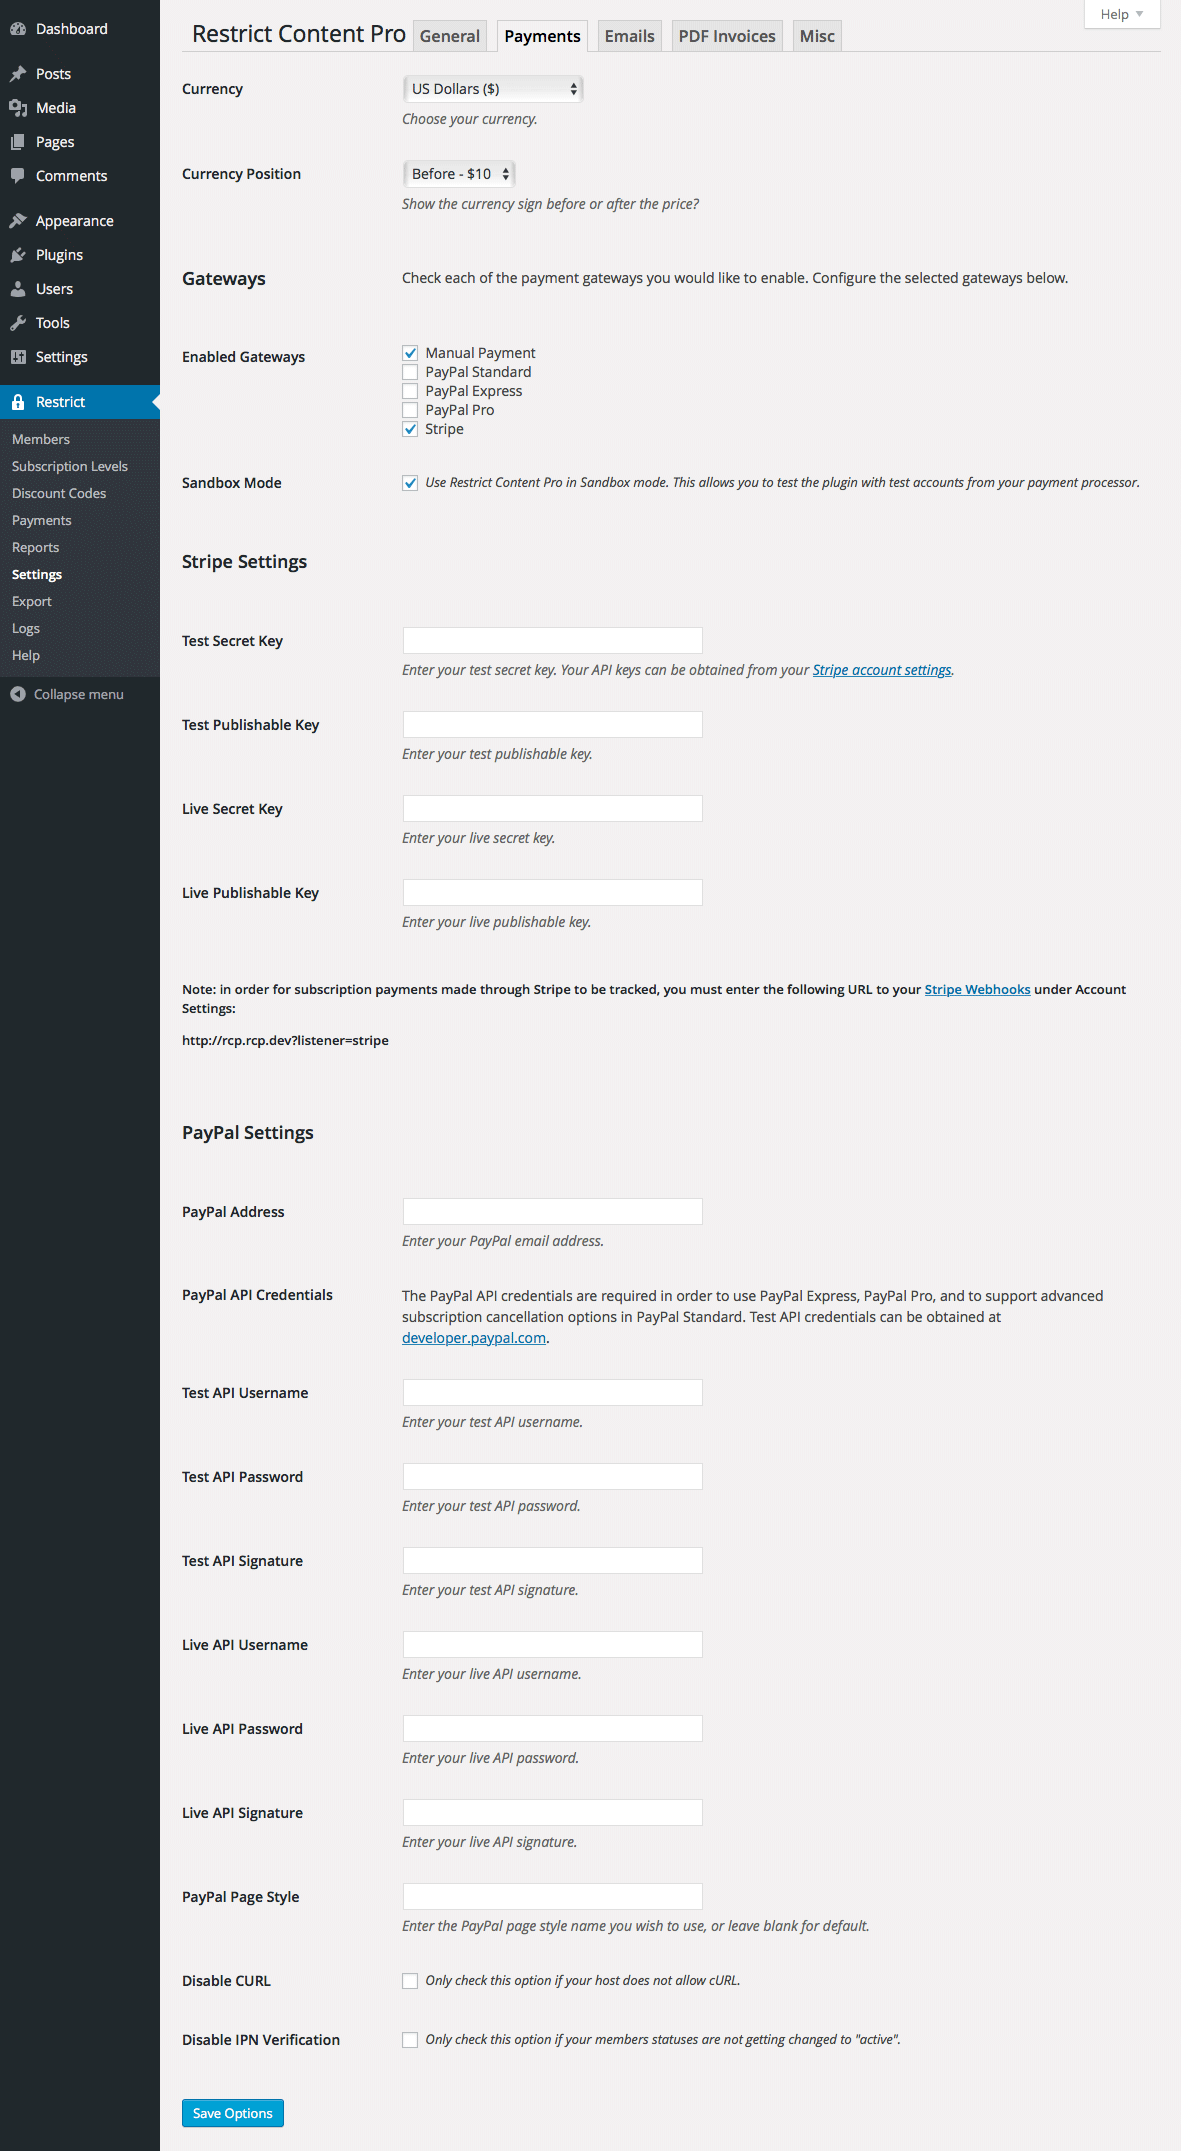Screen dimensions: 1181x2151
Task: Click the PayPal Page Style field
Action: tap(553, 1897)
